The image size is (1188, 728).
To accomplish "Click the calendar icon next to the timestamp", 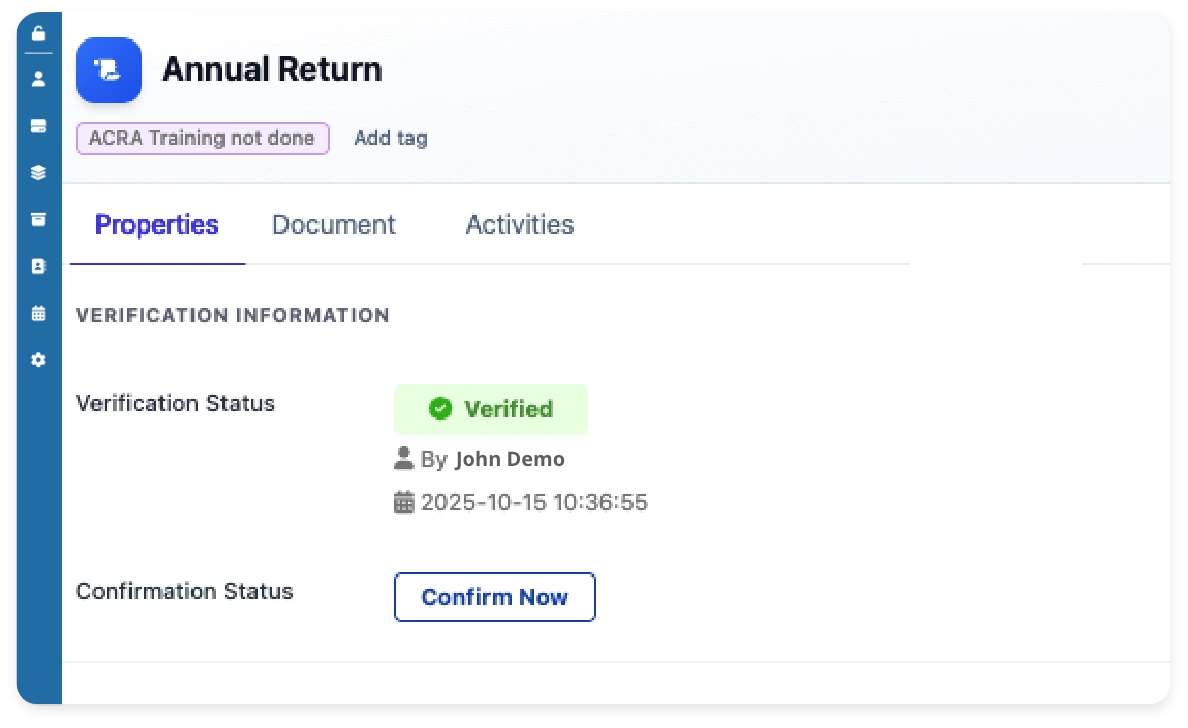I will tap(404, 503).
